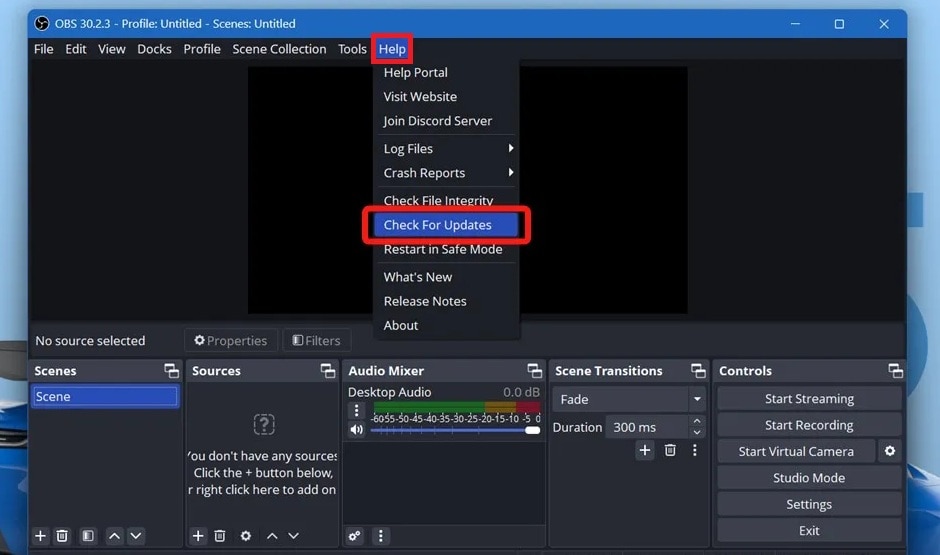Open the View menu
Viewport: 940px width, 555px height.
pos(112,49)
